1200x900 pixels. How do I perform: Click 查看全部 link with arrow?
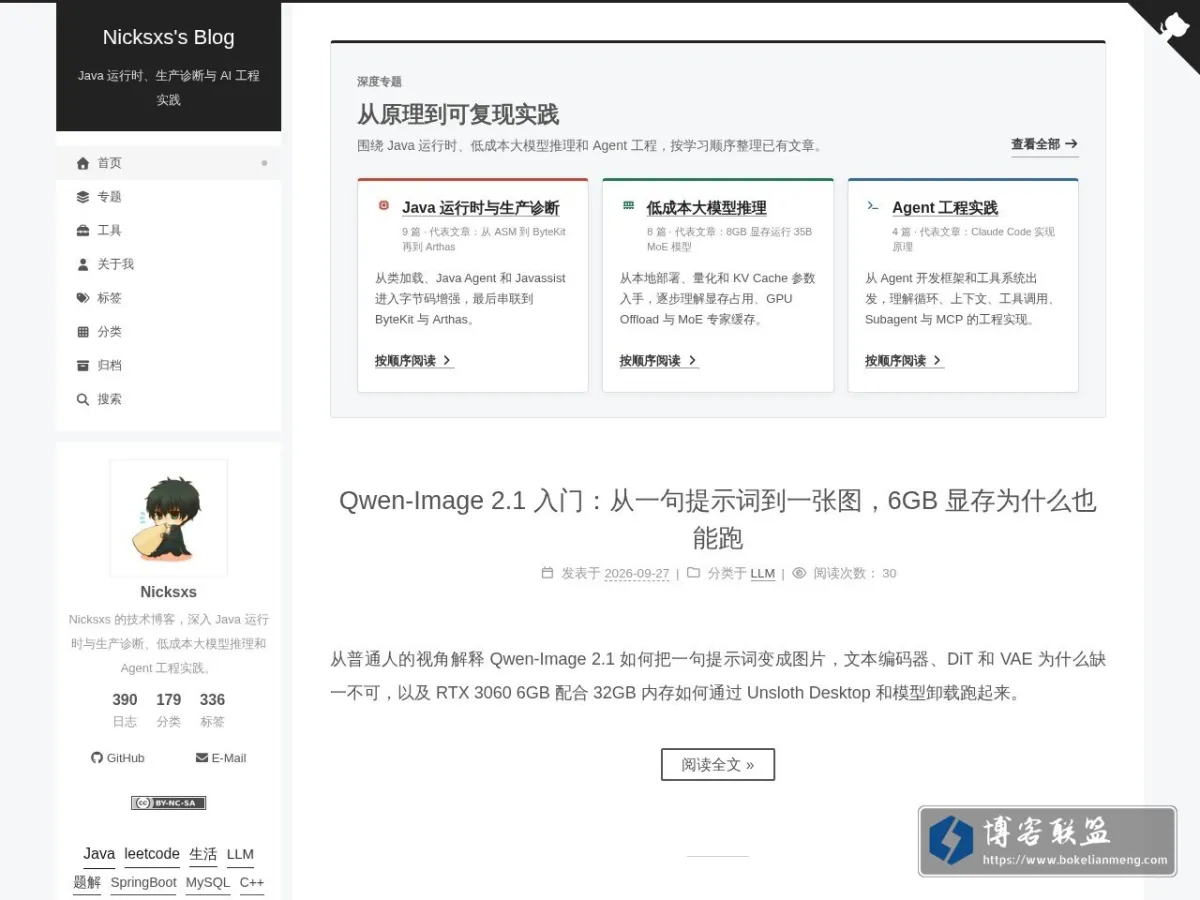1044,144
